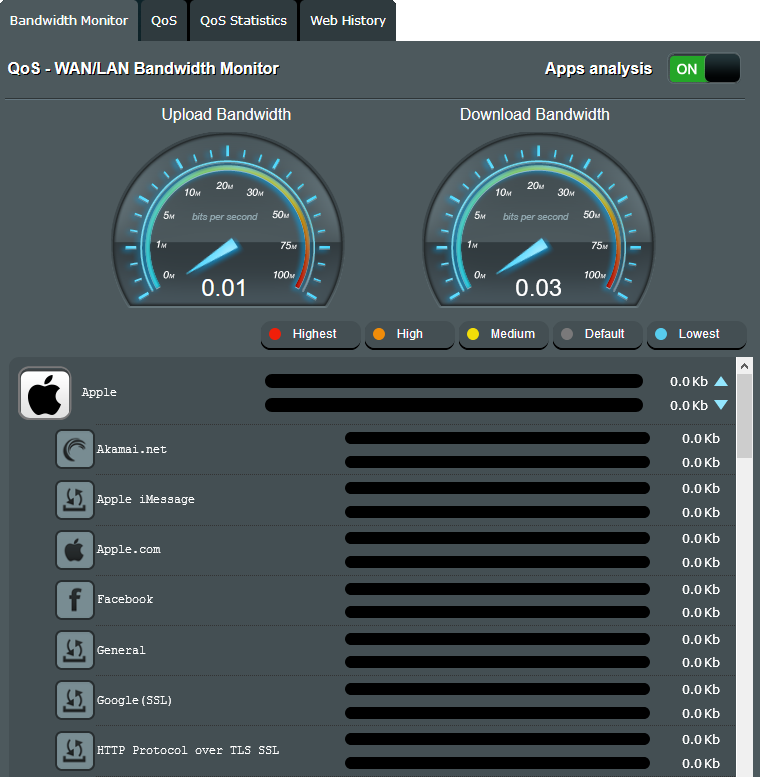Click the Apple.com app icon
This screenshot has height=777, width=760.
pyautogui.click(x=75, y=550)
